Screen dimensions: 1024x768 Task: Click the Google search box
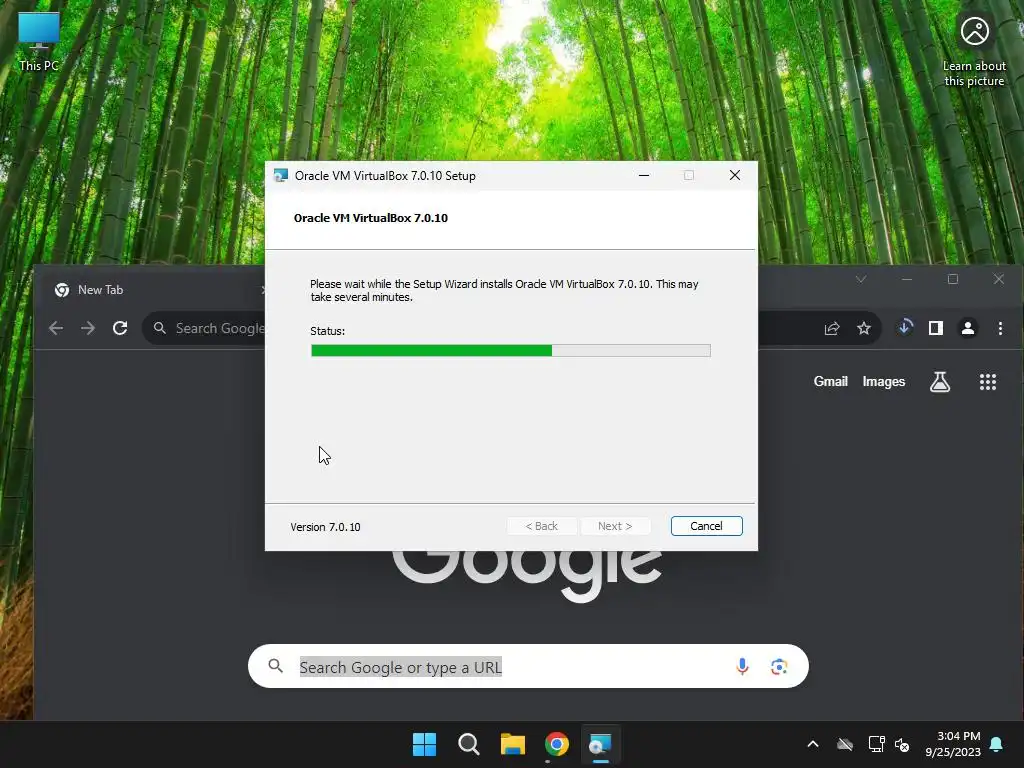(x=528, y=666)
